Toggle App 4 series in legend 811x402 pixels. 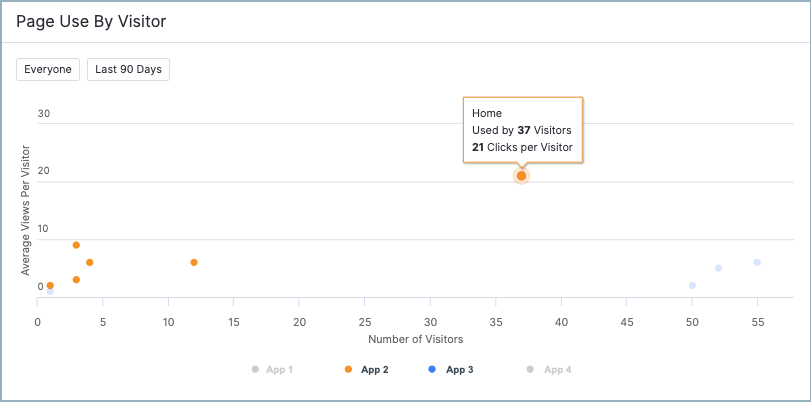coord(549,369)
